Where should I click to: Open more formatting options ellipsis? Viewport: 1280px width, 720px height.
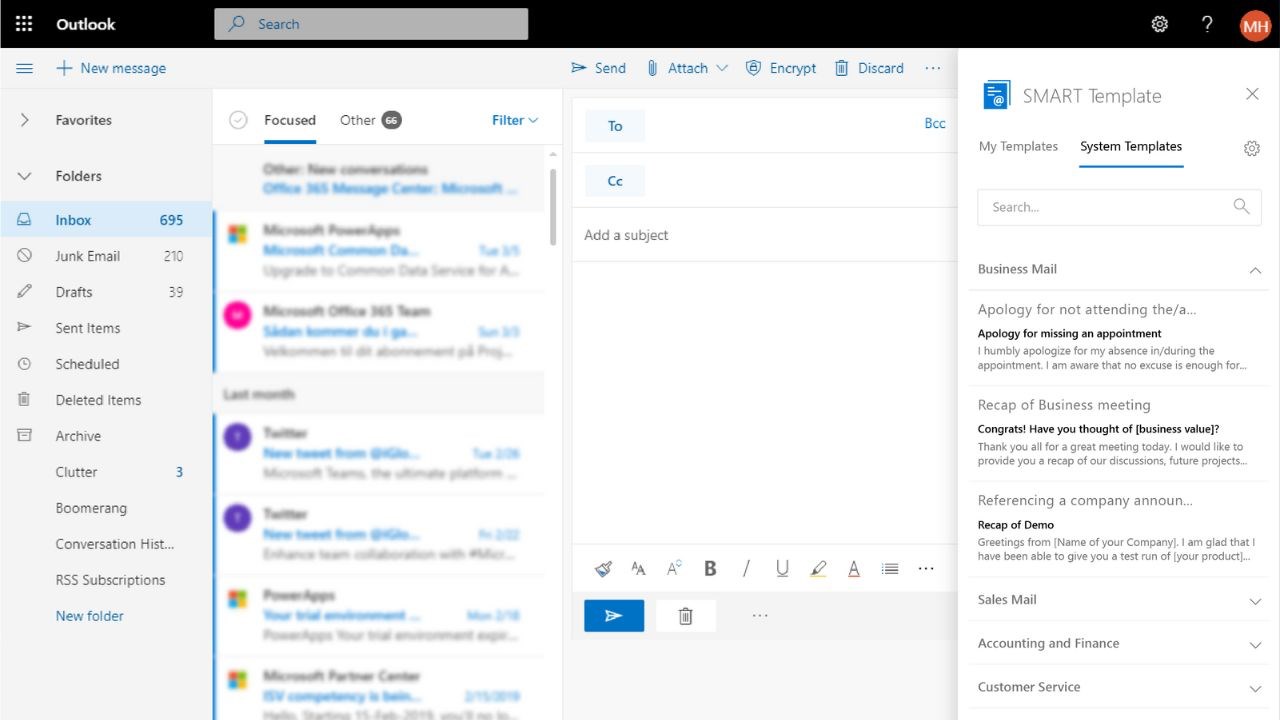(x=926, y=568)
